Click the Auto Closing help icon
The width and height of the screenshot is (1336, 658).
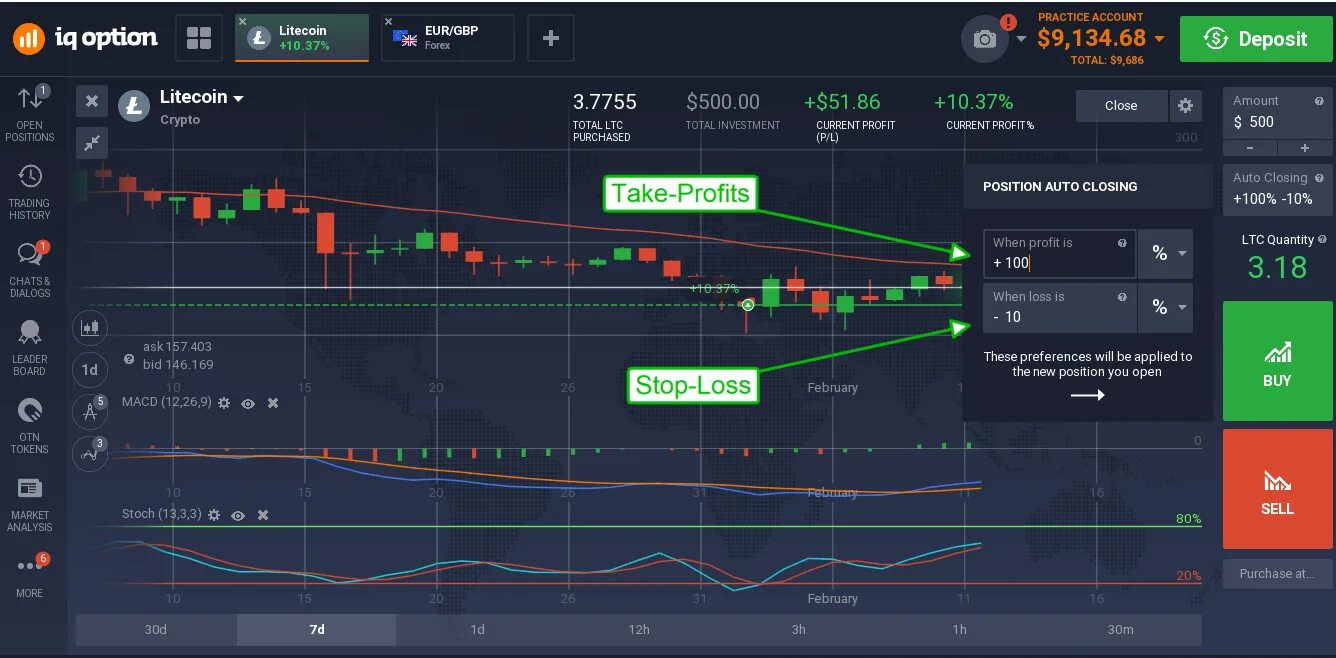click(x=1320, y=178)
